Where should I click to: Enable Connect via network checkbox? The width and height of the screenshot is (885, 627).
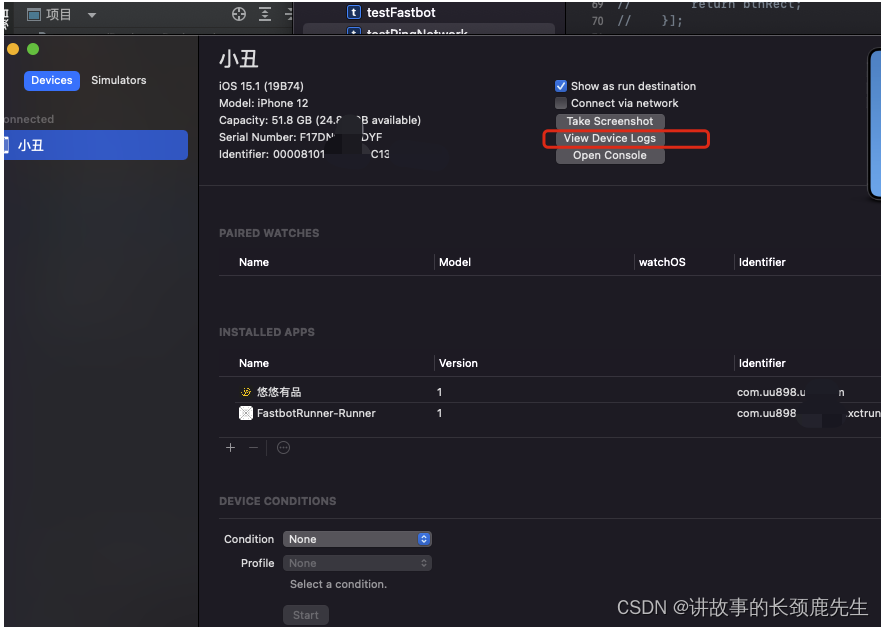(560, 103)
